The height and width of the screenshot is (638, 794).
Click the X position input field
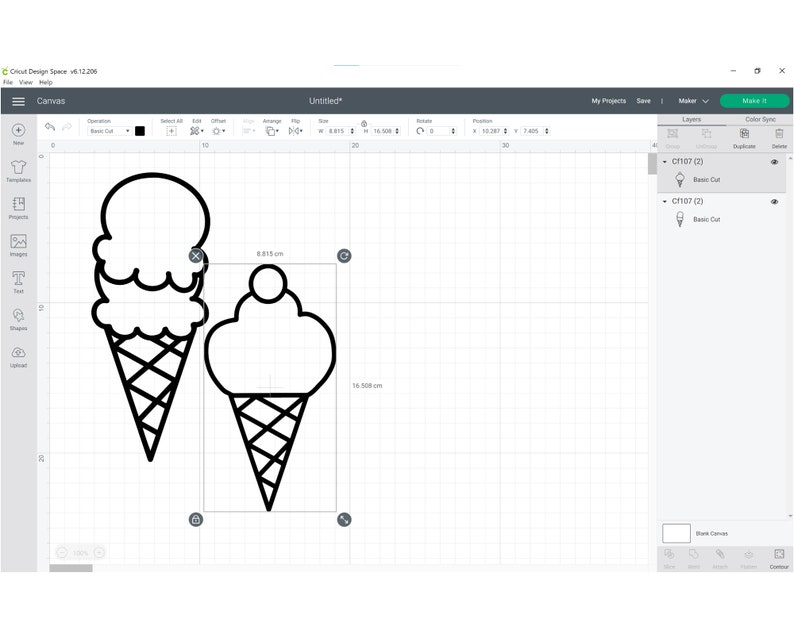pyautogui.click(x=491, y=131)
